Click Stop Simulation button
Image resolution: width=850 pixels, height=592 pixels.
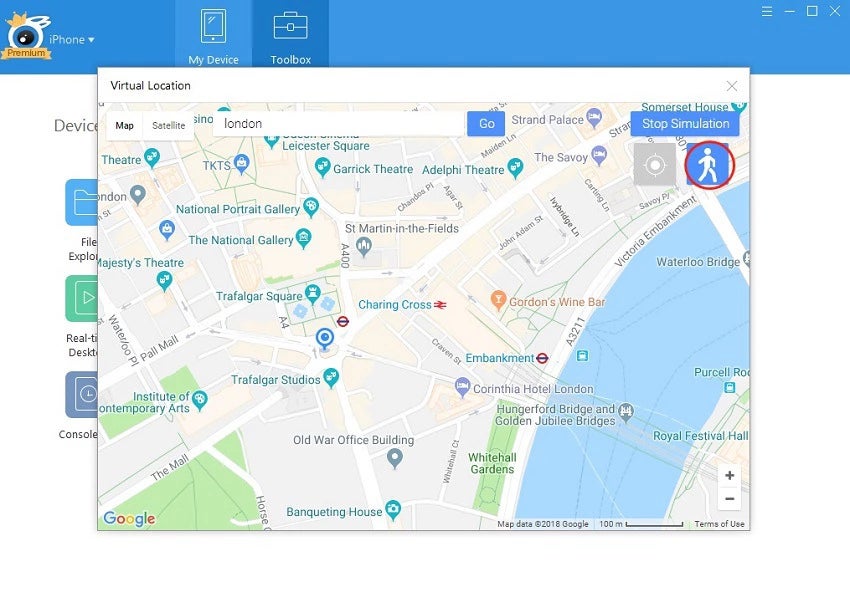coord(685,124)
